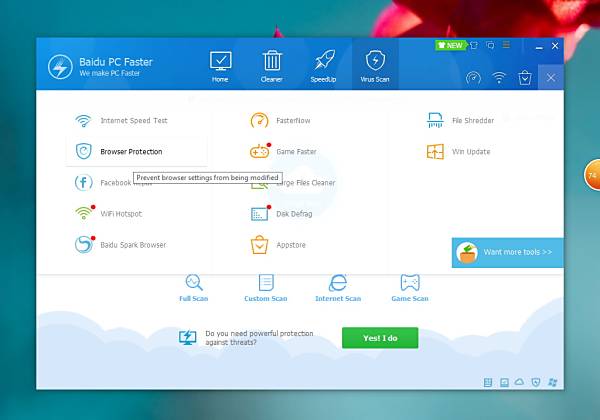
Task: Minimize the Baidu PC Faster window
Action: pyautogui.click(x=539, y=47)
